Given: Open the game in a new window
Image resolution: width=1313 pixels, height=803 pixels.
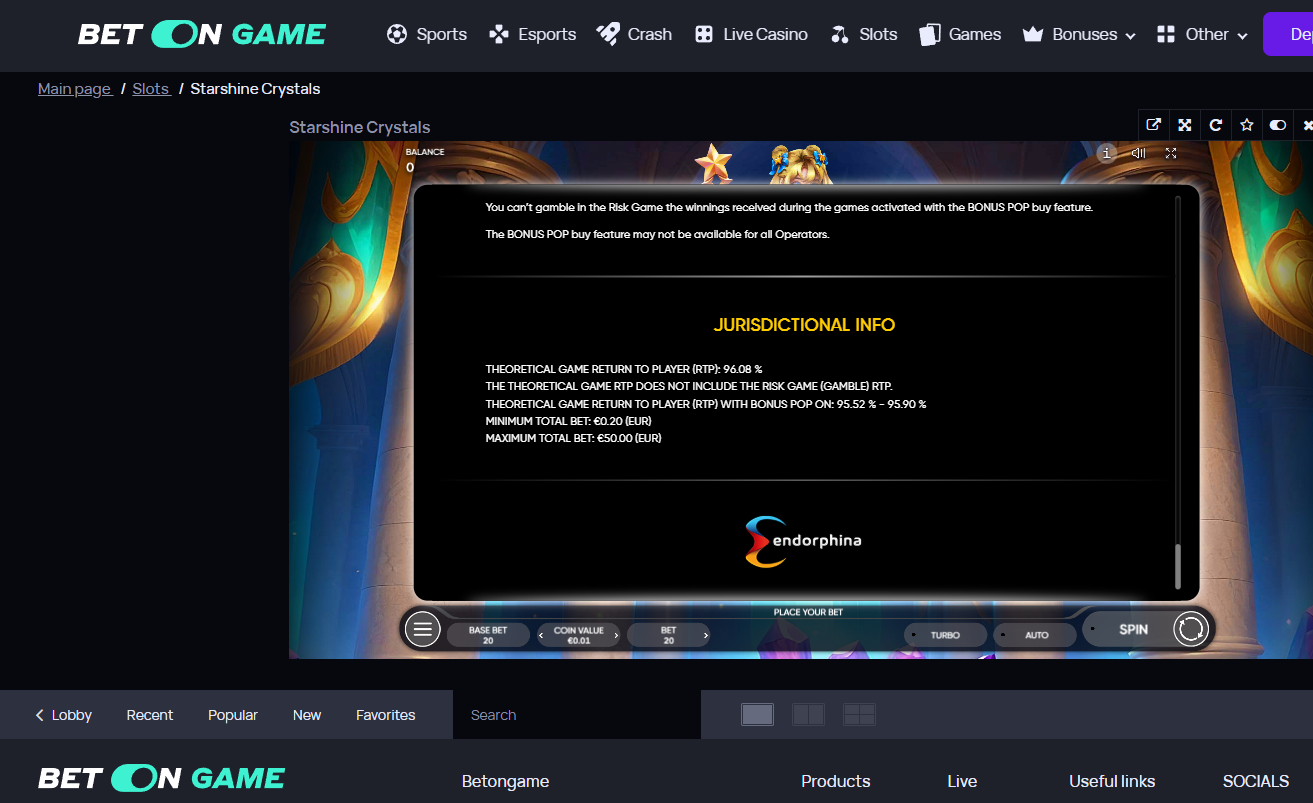Looking at the screenshot, I should (1153, 125).
